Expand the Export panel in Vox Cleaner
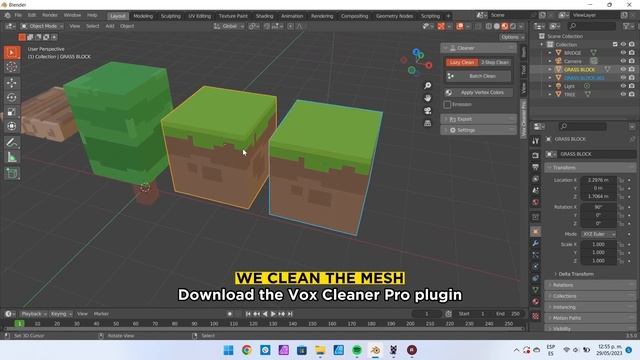The height and width of the screenshot is (360, 640). click(478, 119)
